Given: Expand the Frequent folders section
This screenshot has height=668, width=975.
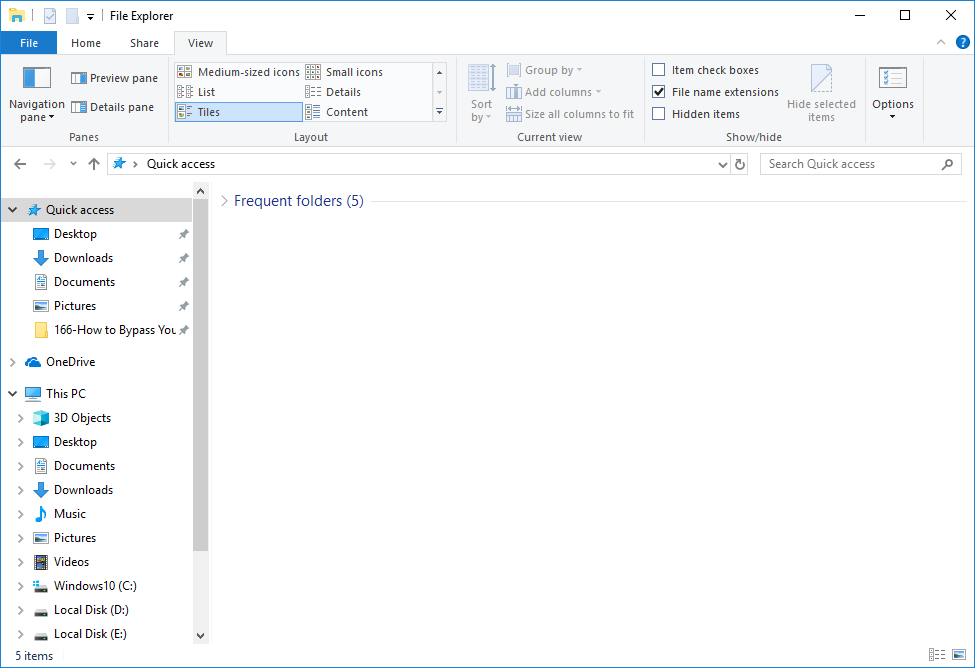Looking at the screenshot, I should tap(224, 201).
